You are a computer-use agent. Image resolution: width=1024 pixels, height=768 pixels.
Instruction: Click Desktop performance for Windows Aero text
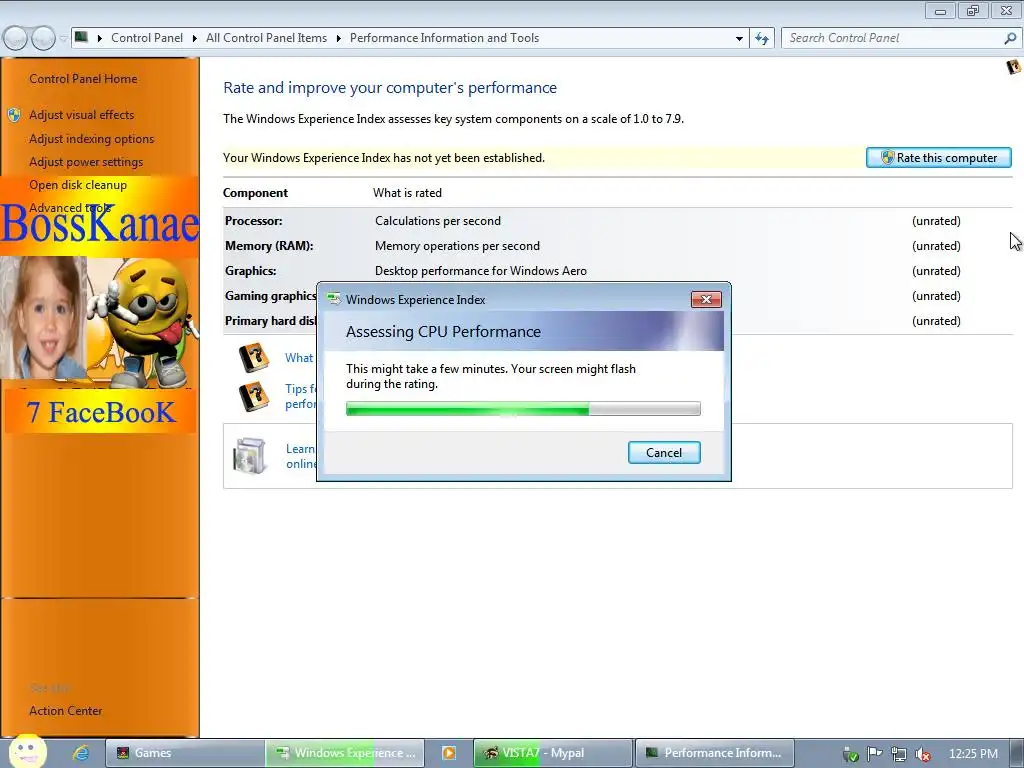tap(481, 270)
